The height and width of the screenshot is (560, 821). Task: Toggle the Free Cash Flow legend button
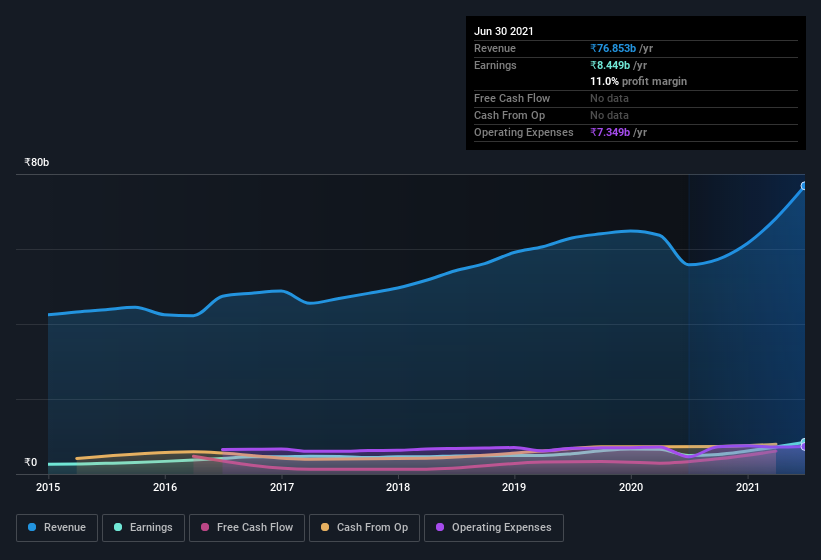point(247,528)
